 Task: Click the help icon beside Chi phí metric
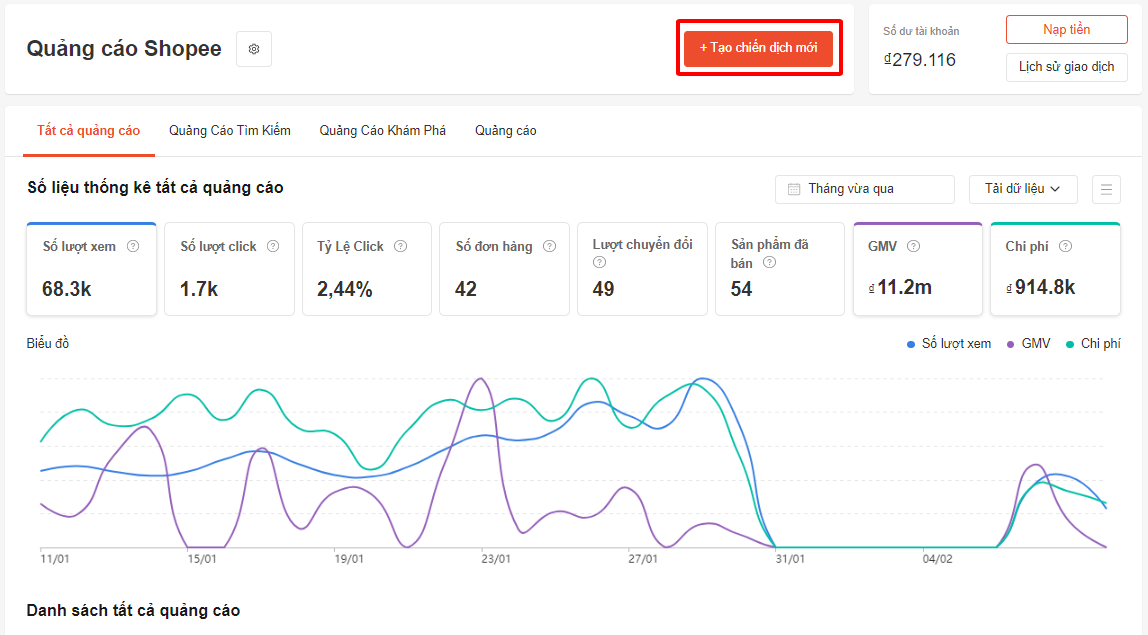[x=1065, y=246]
